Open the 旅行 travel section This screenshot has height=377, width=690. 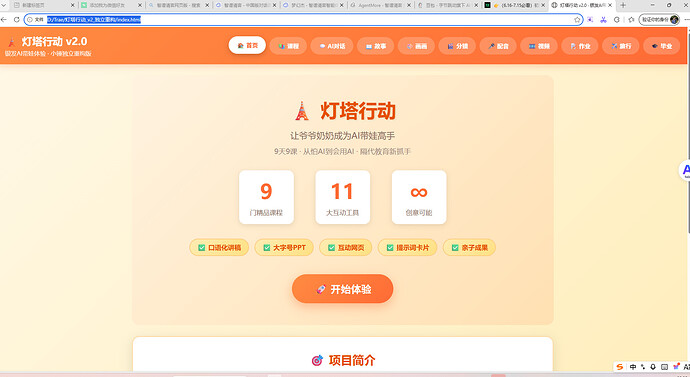tap(620, 46)
